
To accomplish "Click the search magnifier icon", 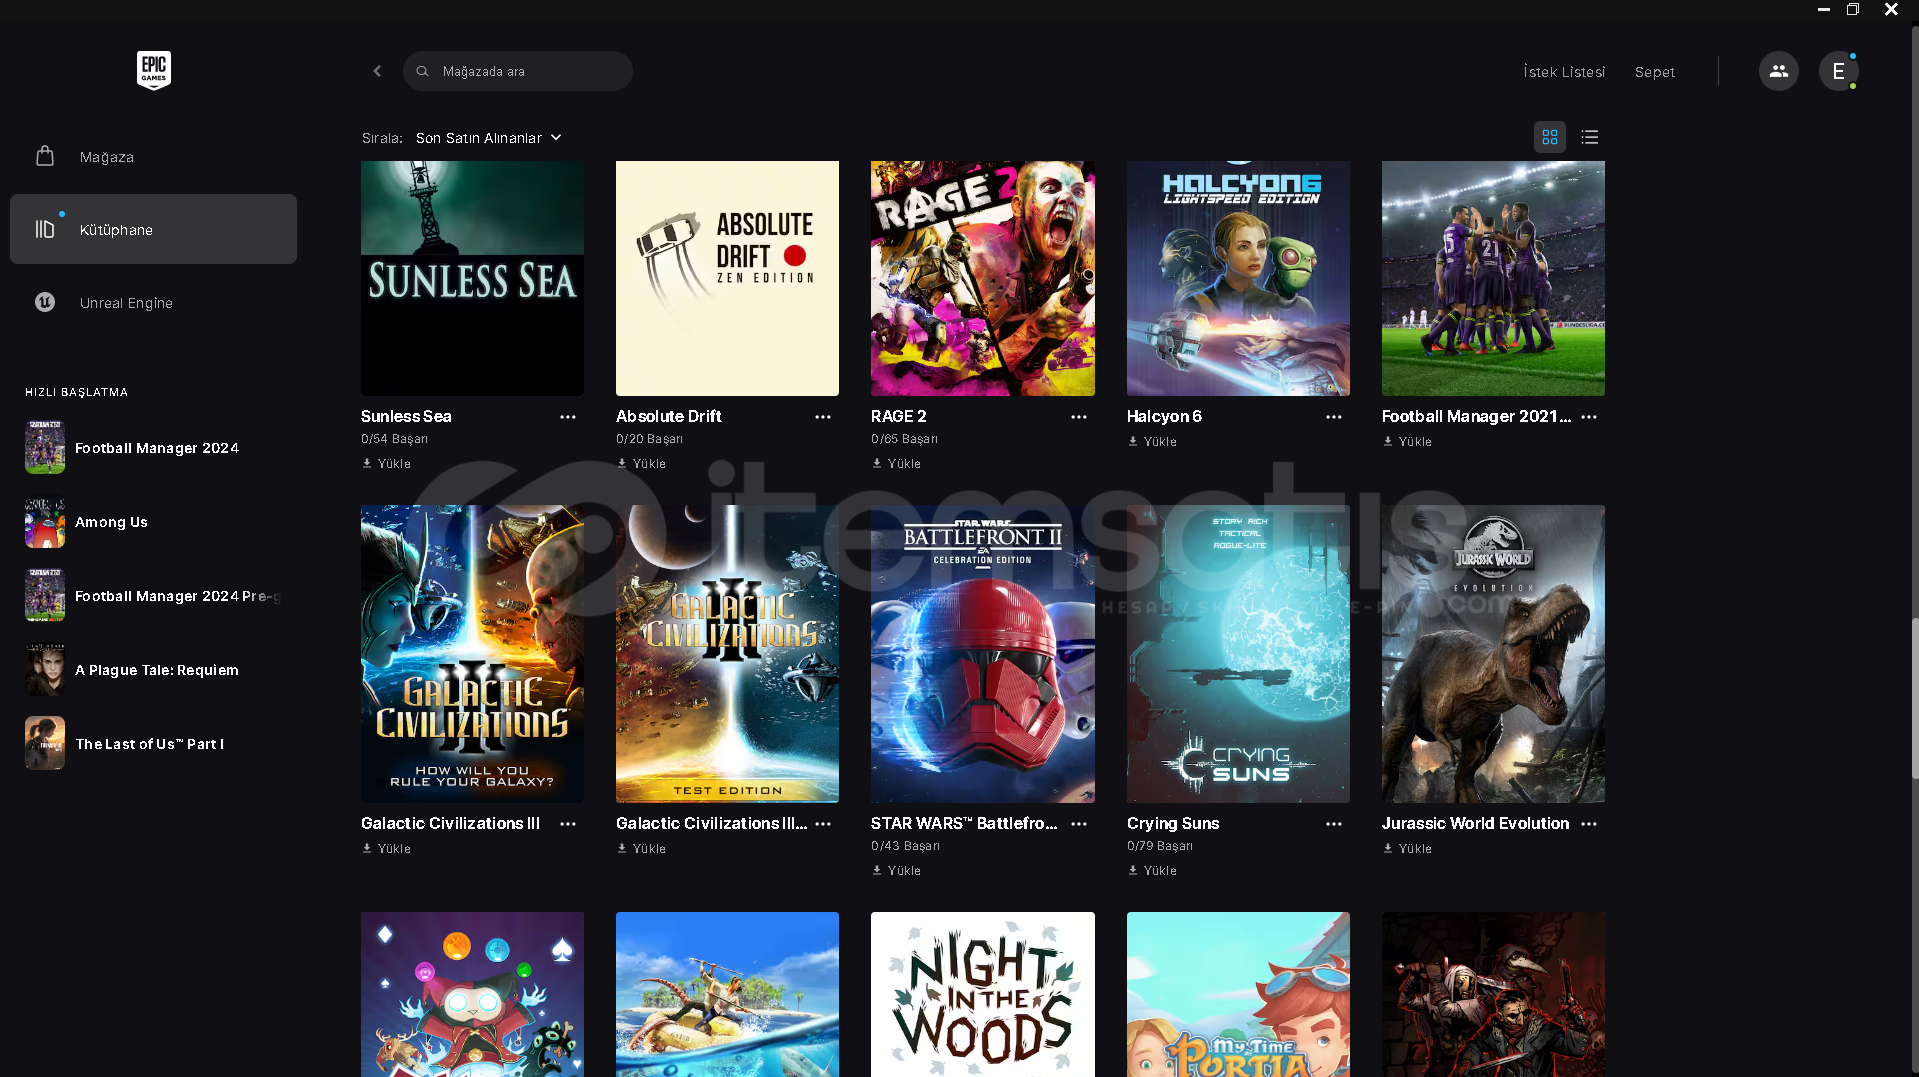I will 423,71.
